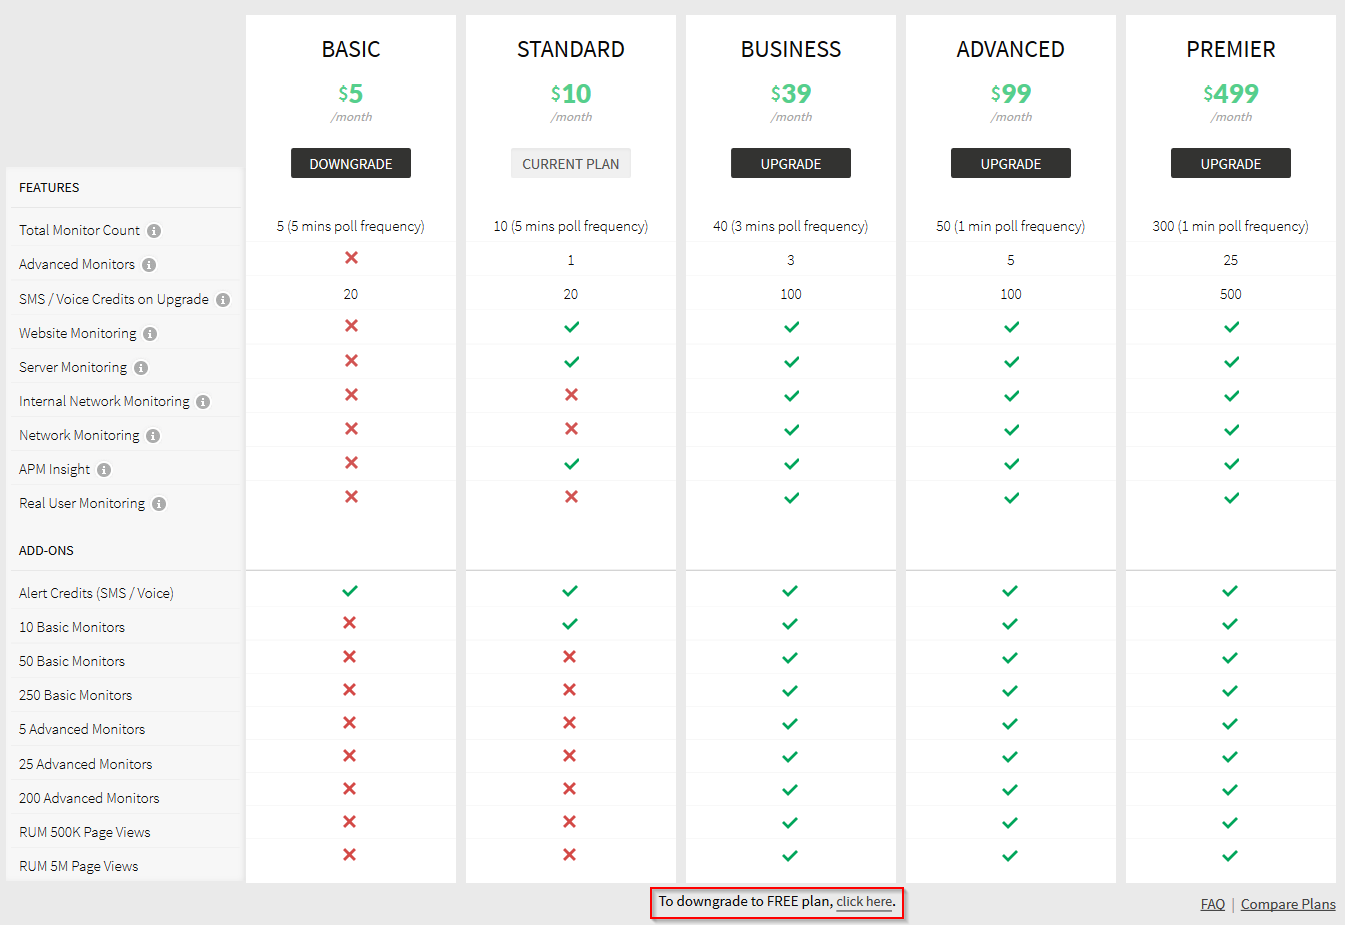The height and width of the screenshot is (925, 1345).
Task: Click info icon beside Advanced Monitors
Action: pyautogui.click(x=149, y=265)
